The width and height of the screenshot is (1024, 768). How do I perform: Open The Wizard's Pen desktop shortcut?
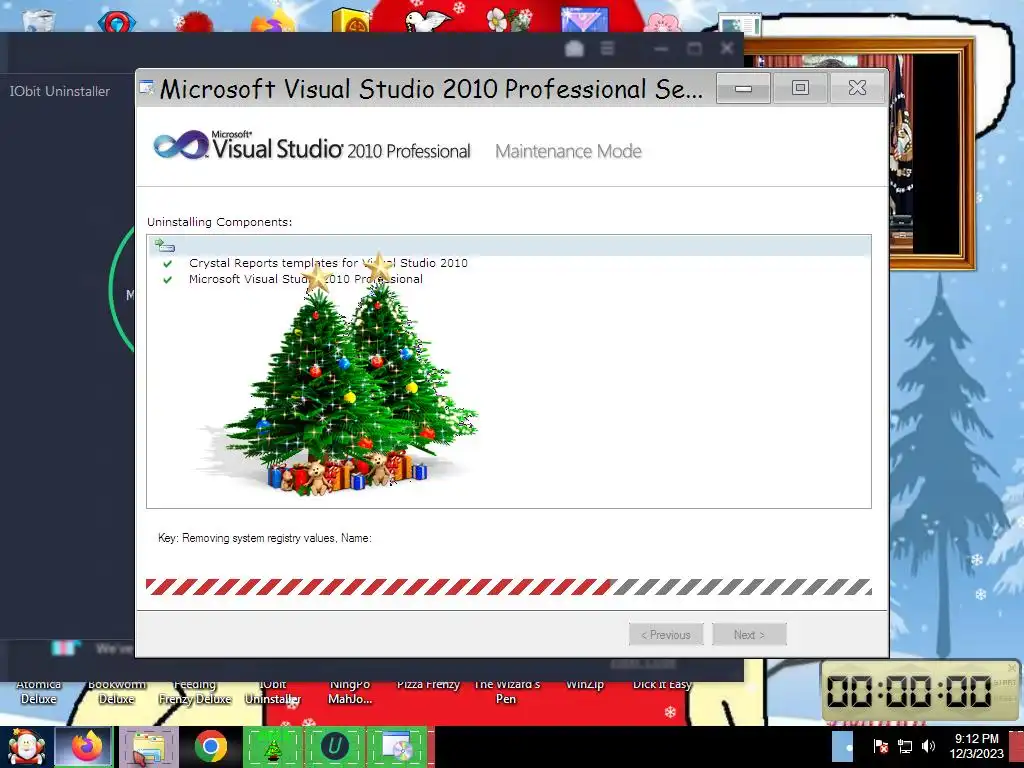pyautogui.click(x=506, y=692)
